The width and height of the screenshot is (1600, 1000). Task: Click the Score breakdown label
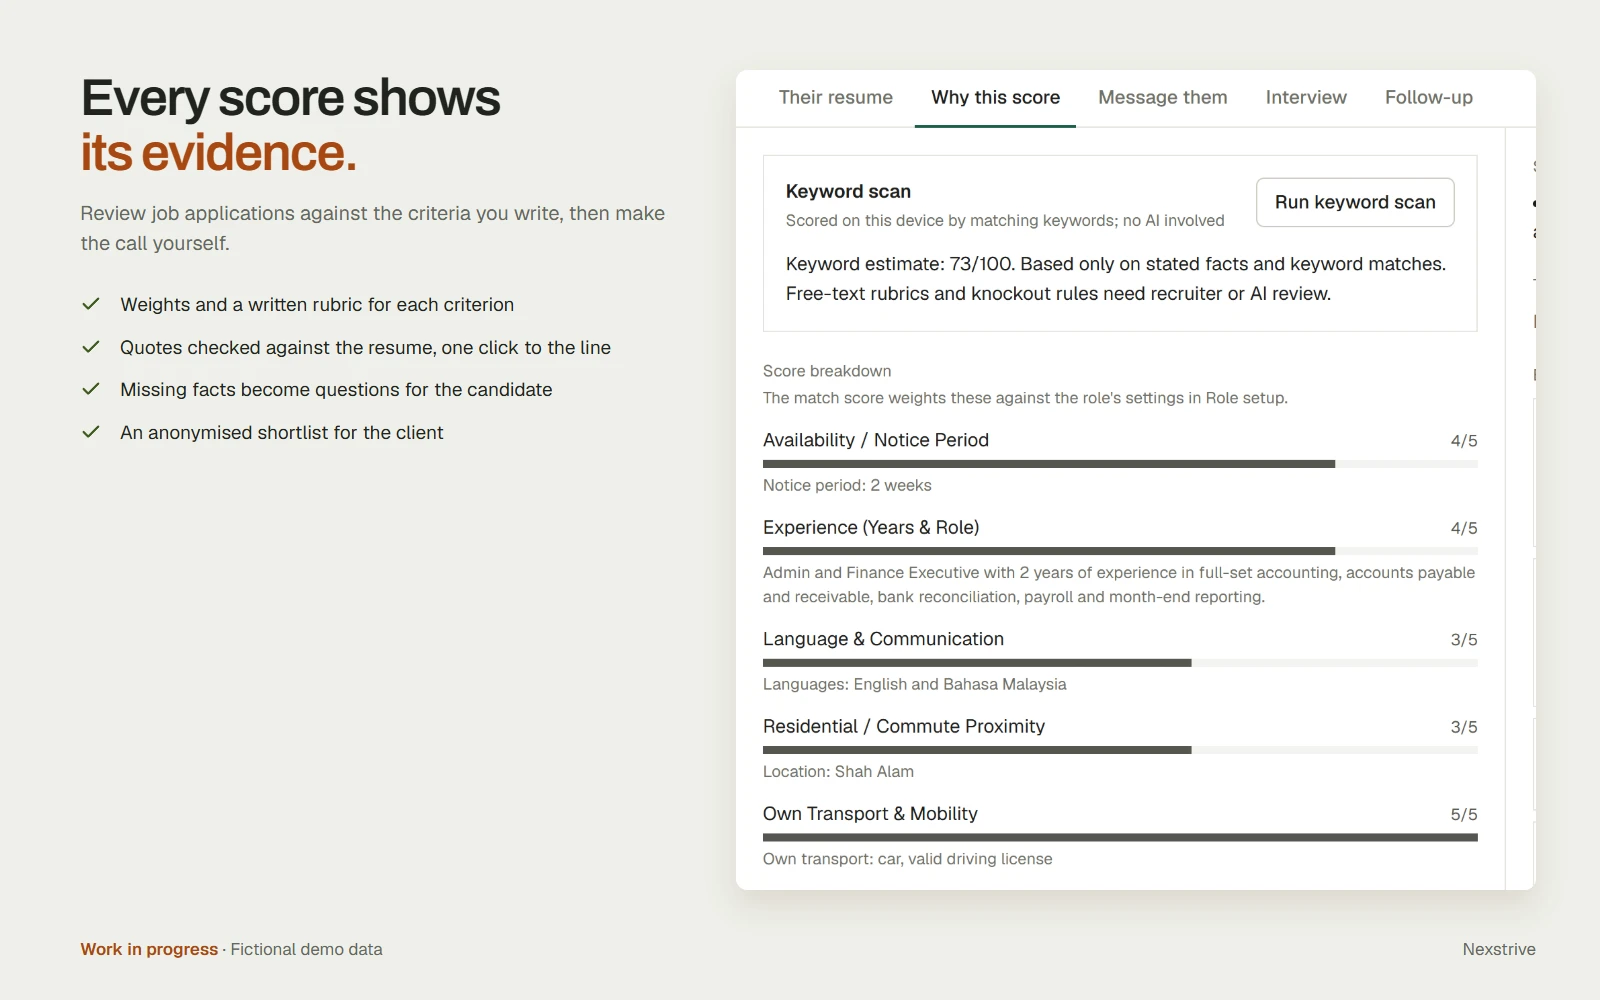(827, 371)
